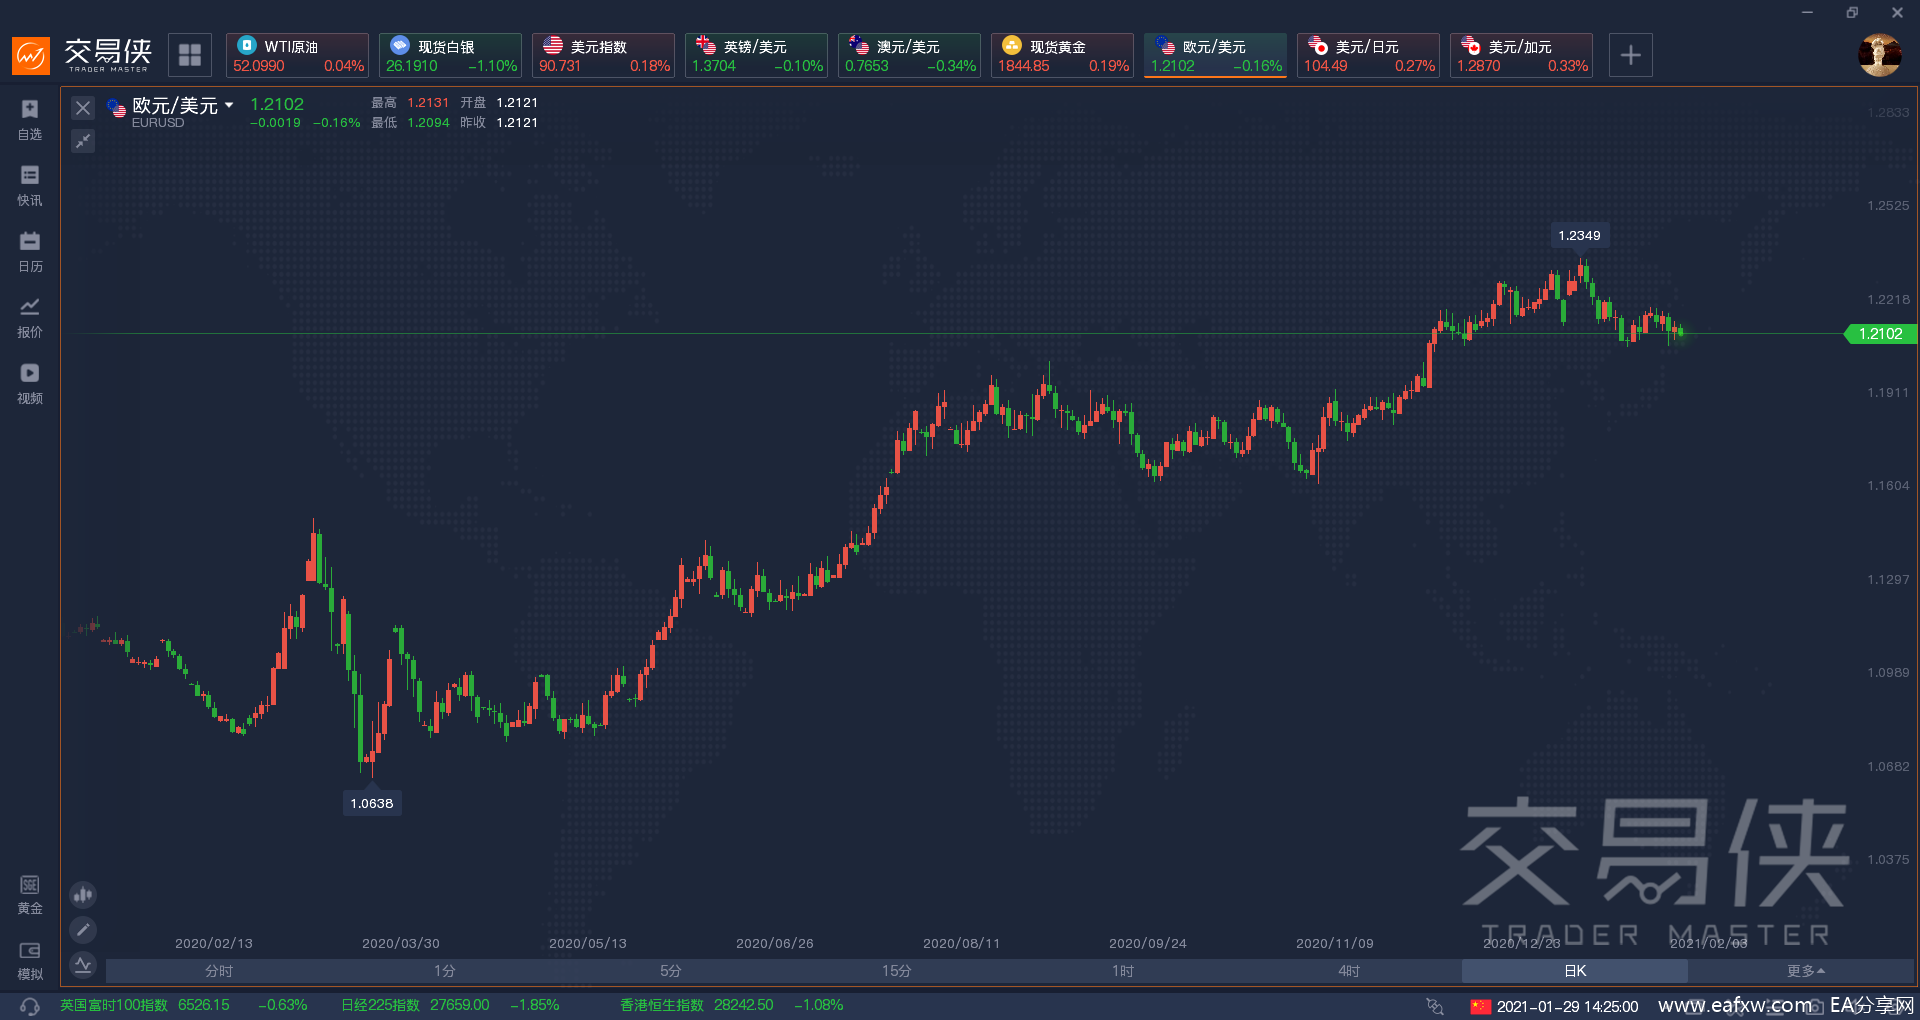Click the grid layout icon

[x=190, y=55]
